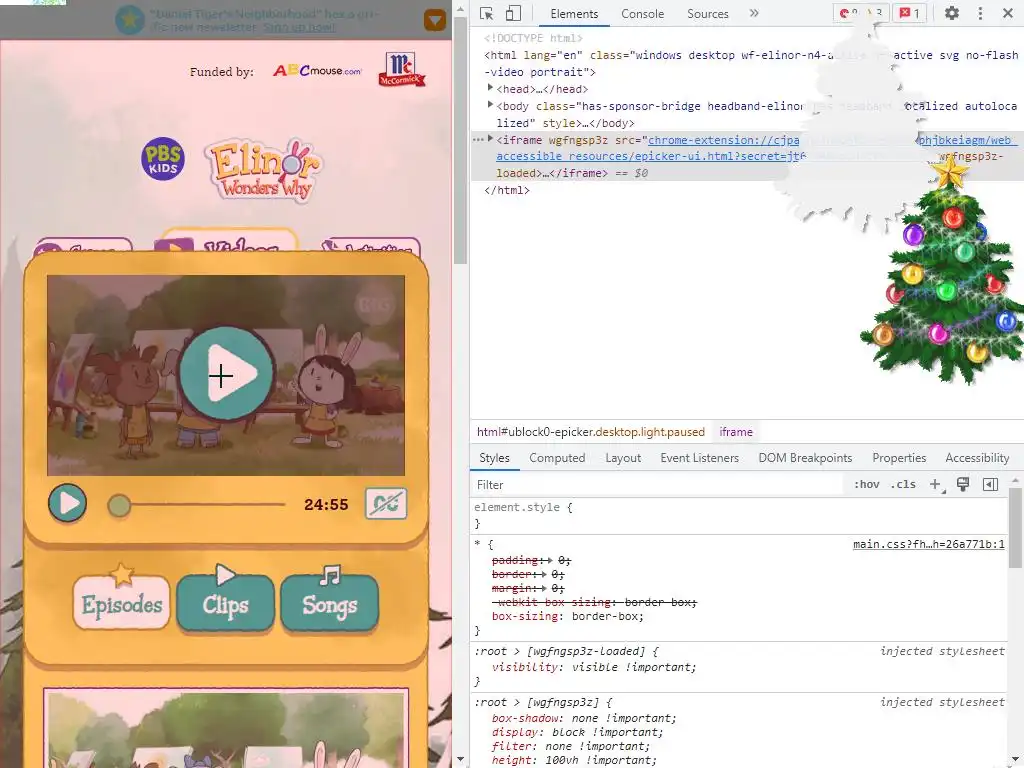Focus the styles Filter input field
This screenshot has width=1024, height=768.
[658, 485]
